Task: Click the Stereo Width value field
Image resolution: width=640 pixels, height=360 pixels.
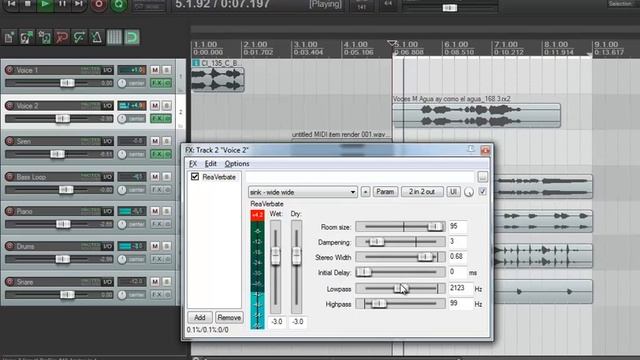Action: 458,257
